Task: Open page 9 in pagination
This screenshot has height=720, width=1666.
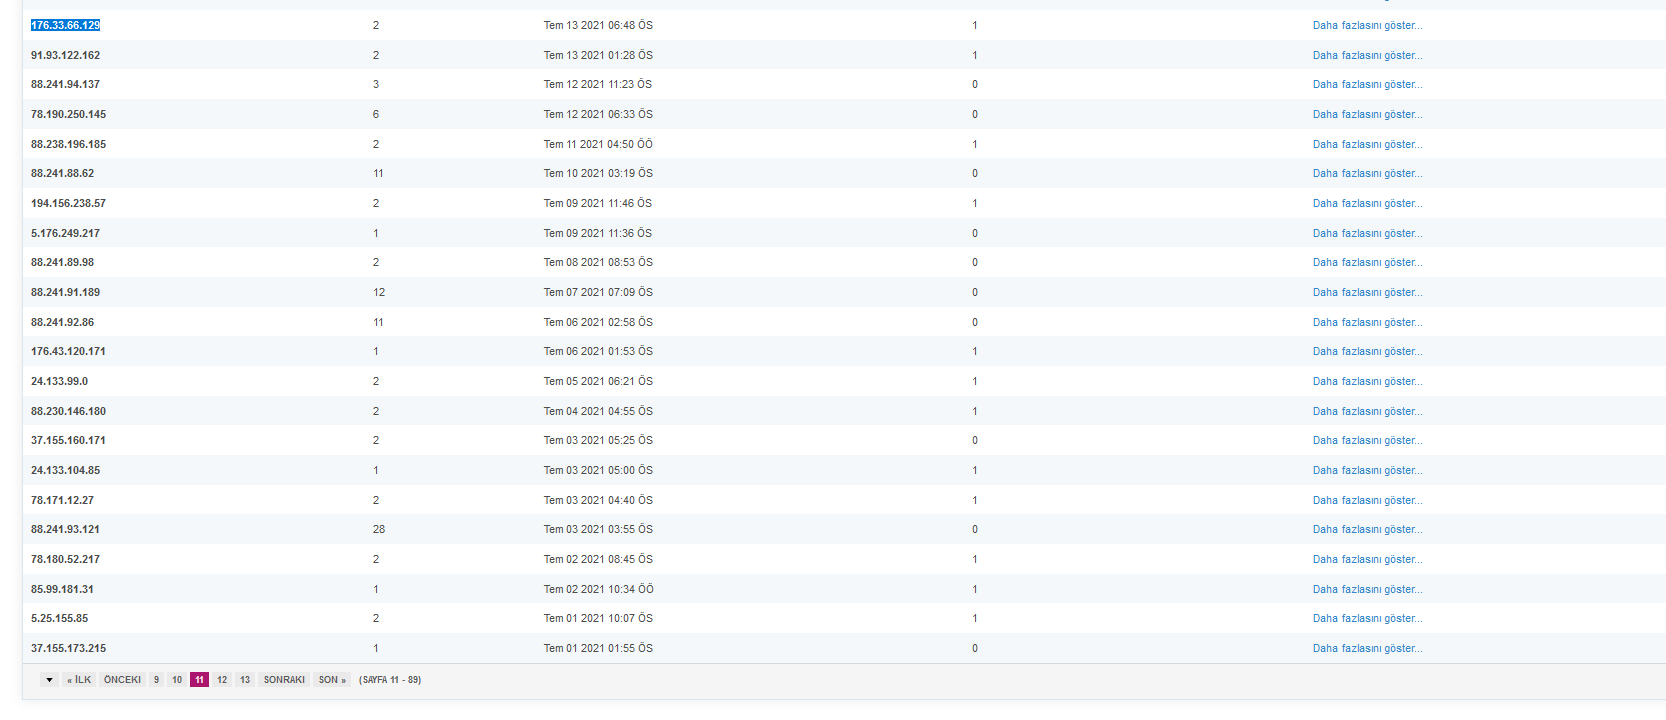Action: pos(156,680)
